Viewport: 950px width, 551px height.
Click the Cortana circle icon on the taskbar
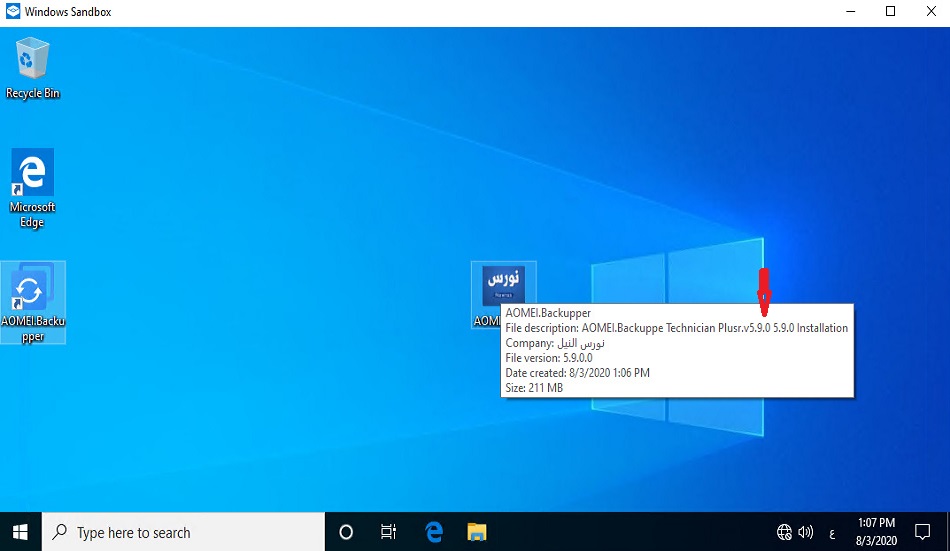click(x=346, y=532)
